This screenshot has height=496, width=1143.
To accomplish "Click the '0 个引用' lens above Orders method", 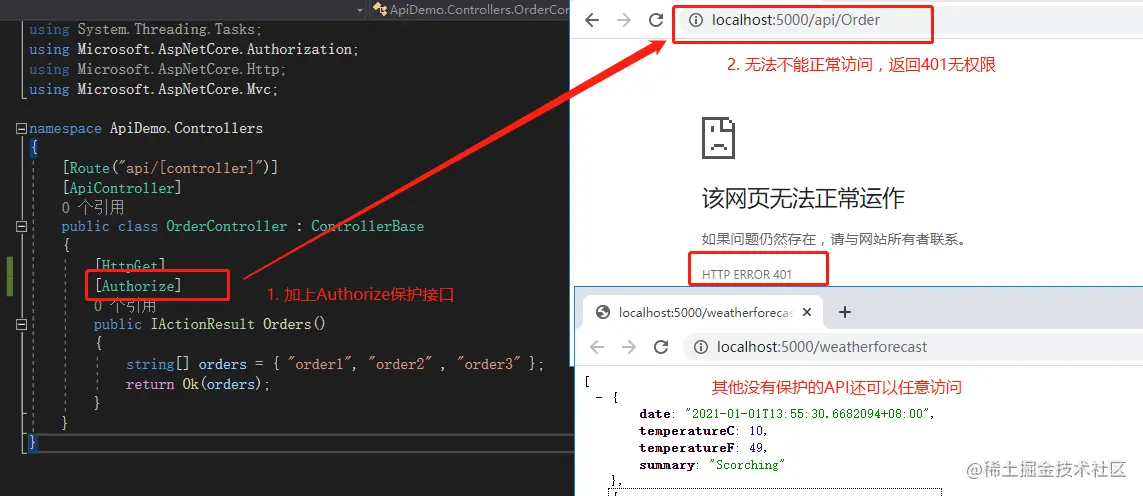I will 125,306.
